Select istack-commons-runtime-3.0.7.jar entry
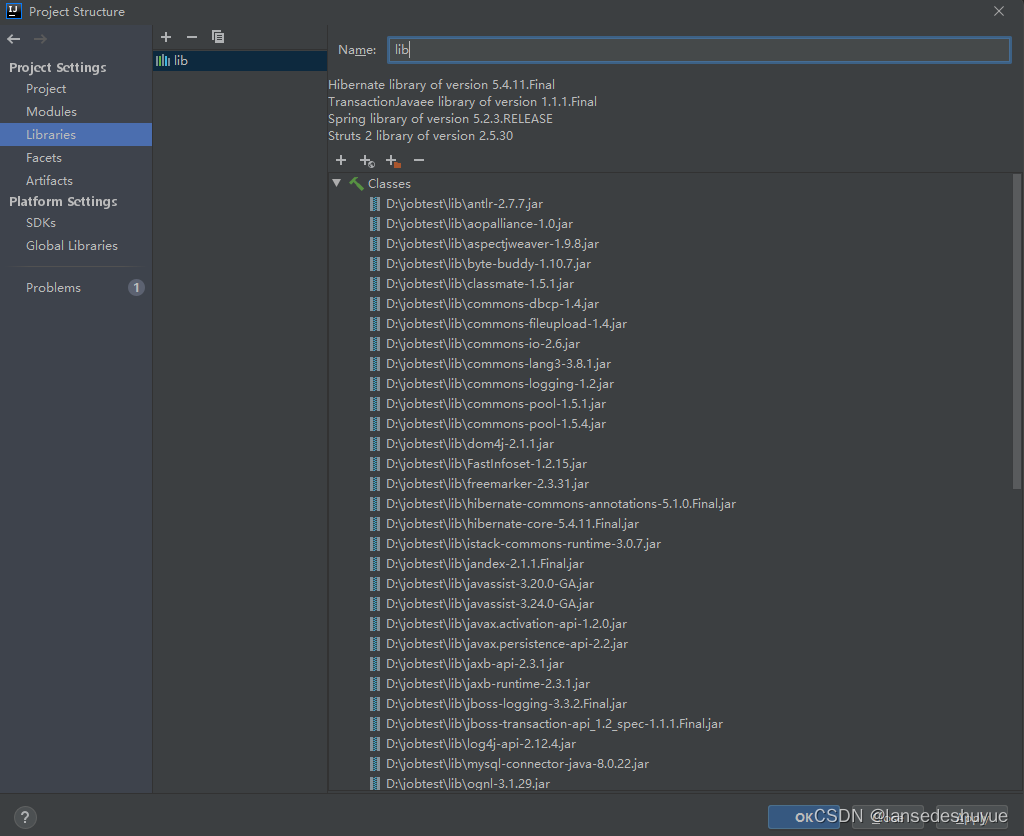The width and height of the screenshot is (1024, 836). pyautogui.click(x=523, y=544)
